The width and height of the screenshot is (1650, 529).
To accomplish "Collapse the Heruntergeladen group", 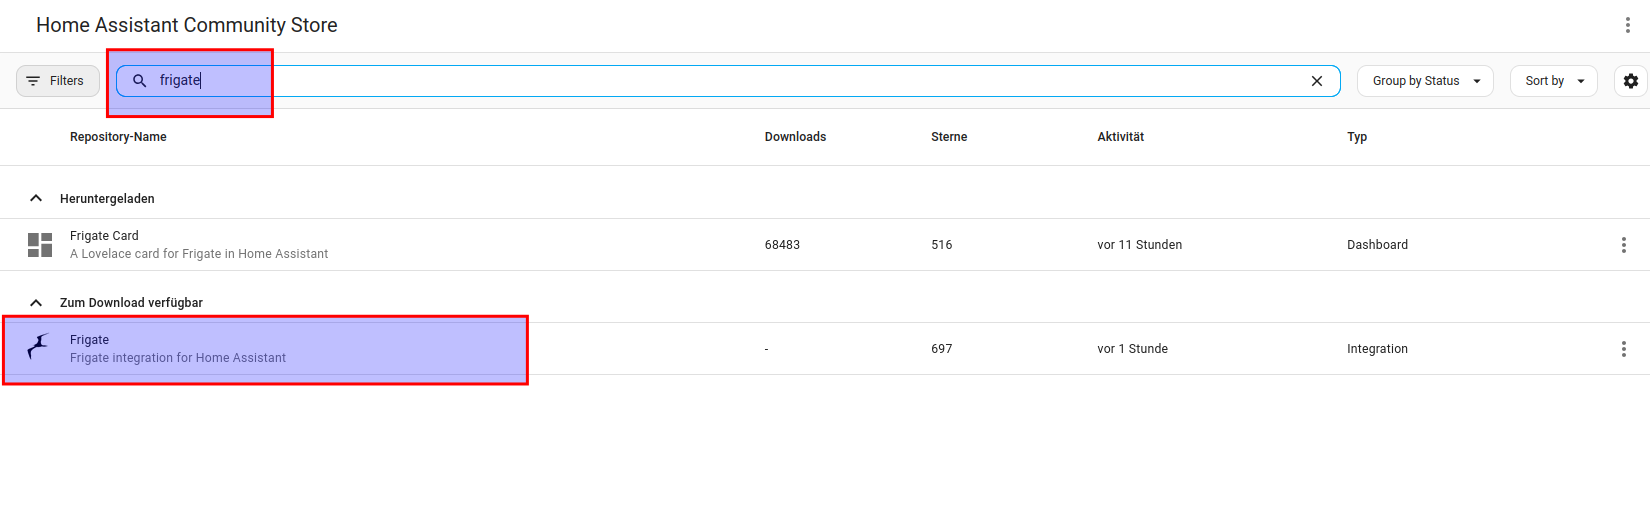I will pos(36,198).
